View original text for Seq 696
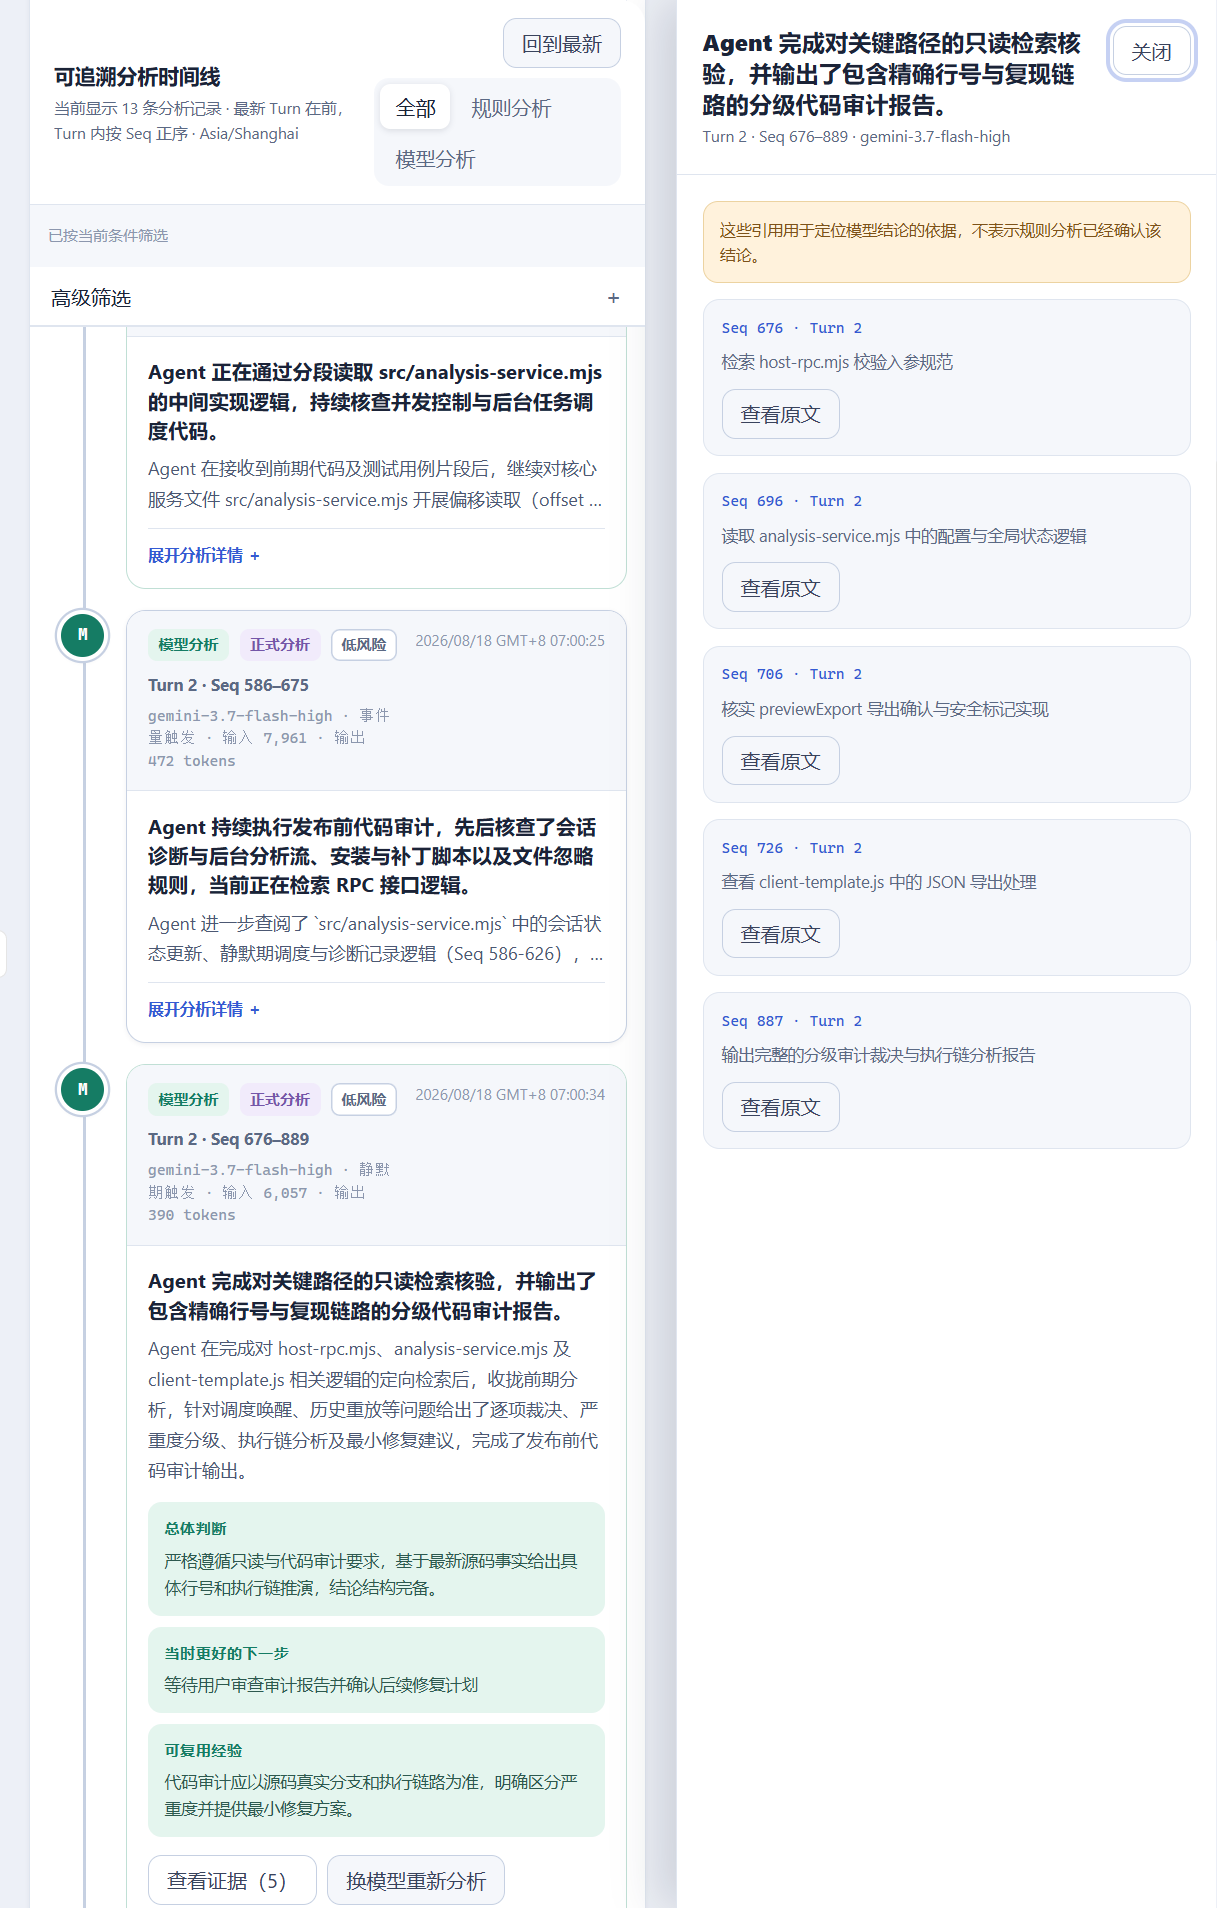Screen dimensions: 1217x1908 781,588
